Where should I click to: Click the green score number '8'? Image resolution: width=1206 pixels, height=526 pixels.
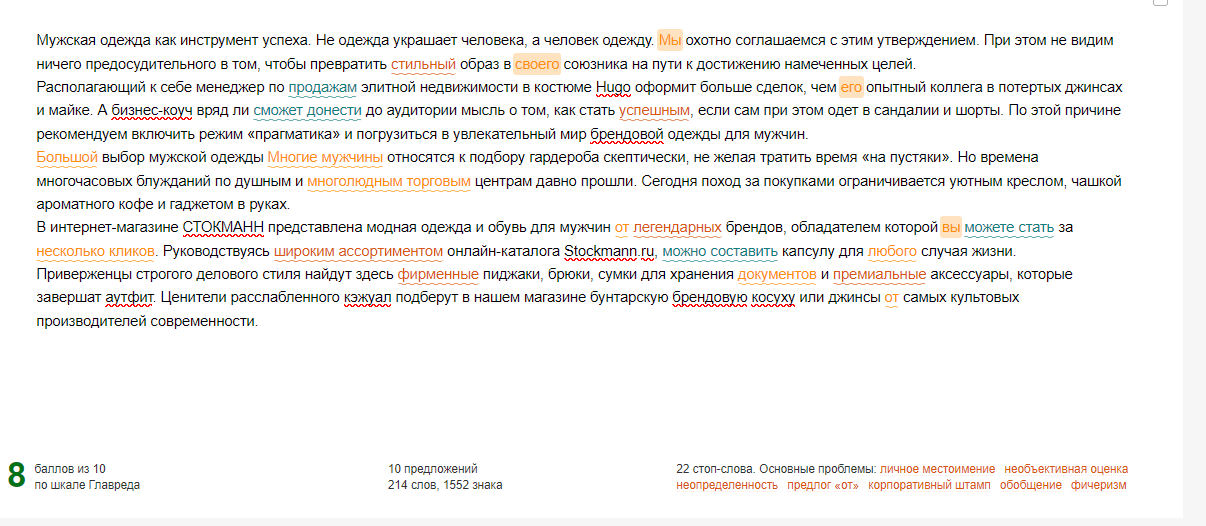pos(16,476)
